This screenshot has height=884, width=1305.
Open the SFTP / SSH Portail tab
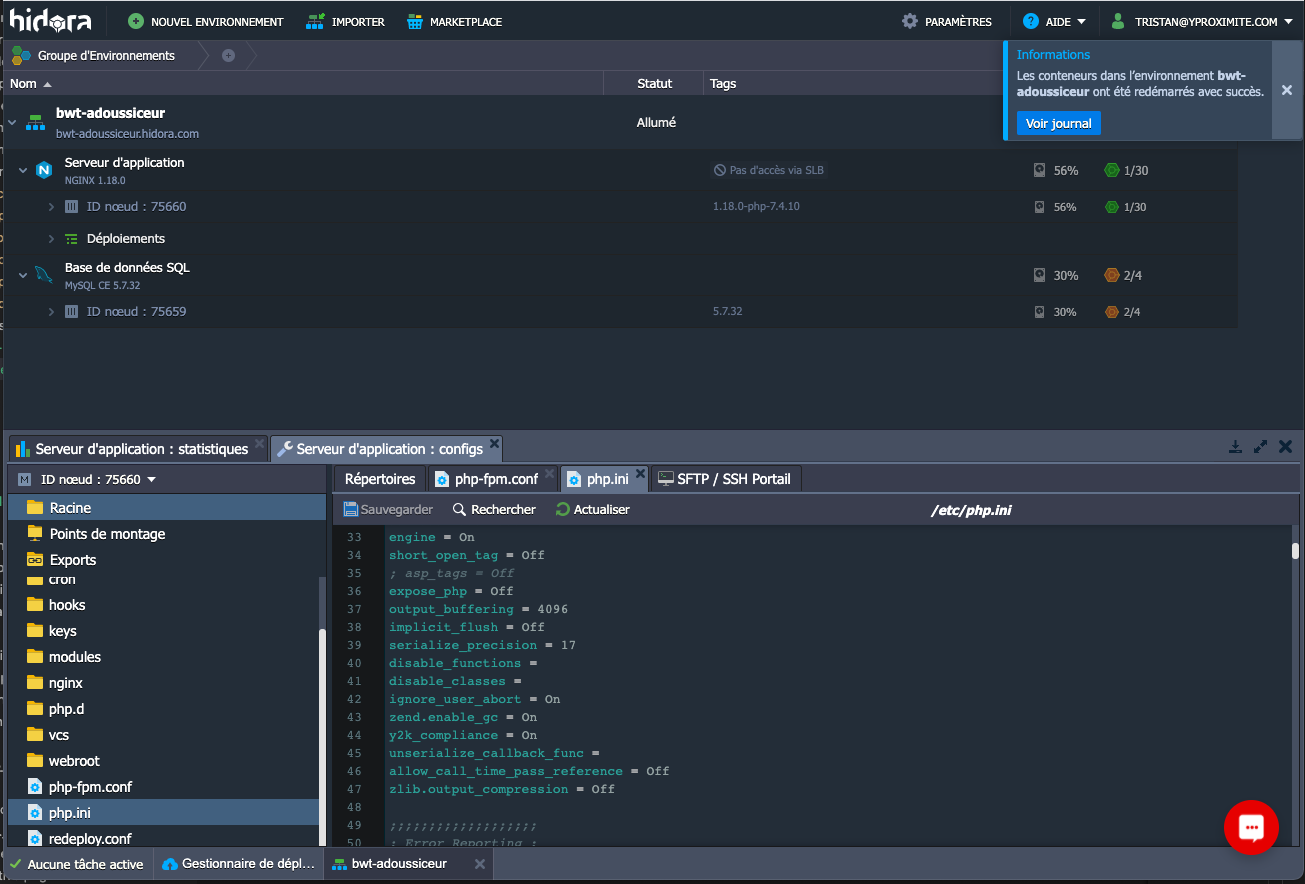pyautogui.click(x=726, y=479)
